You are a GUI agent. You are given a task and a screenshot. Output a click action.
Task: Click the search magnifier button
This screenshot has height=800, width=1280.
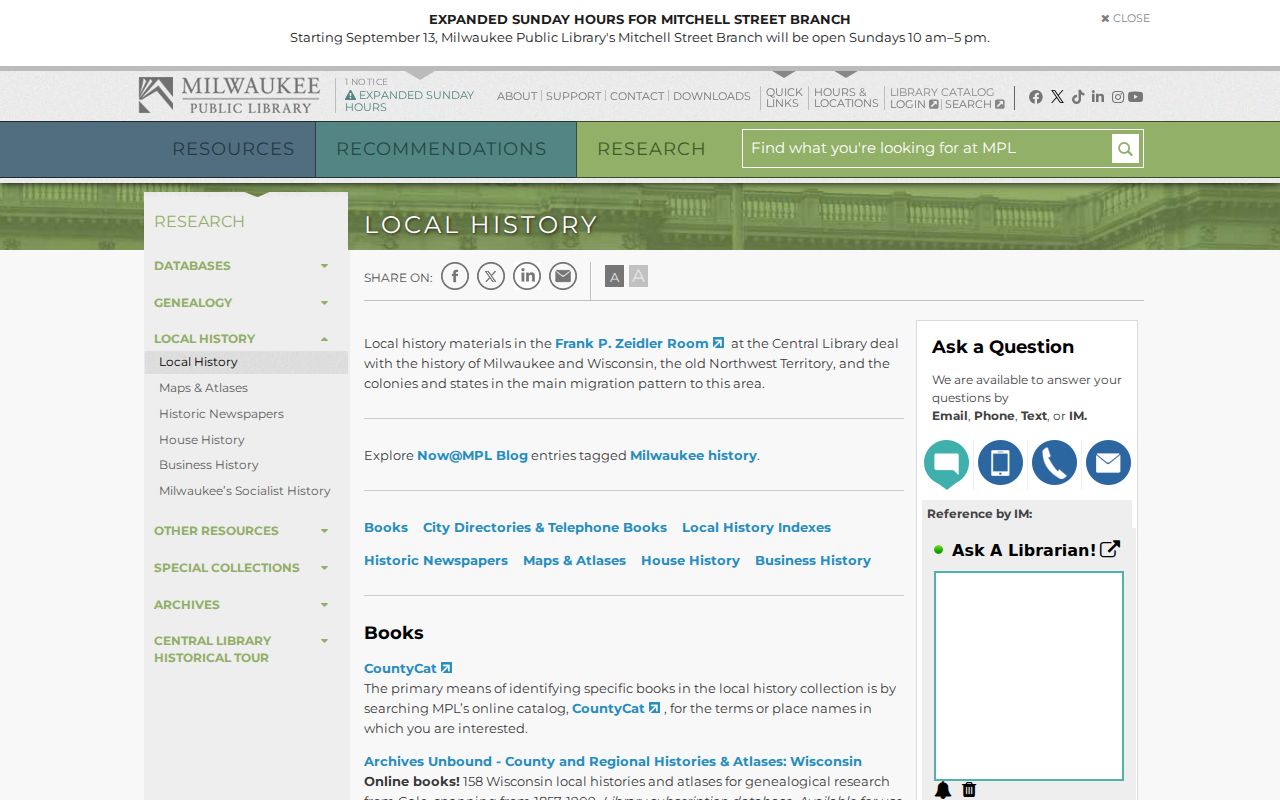coord(1125,149)
